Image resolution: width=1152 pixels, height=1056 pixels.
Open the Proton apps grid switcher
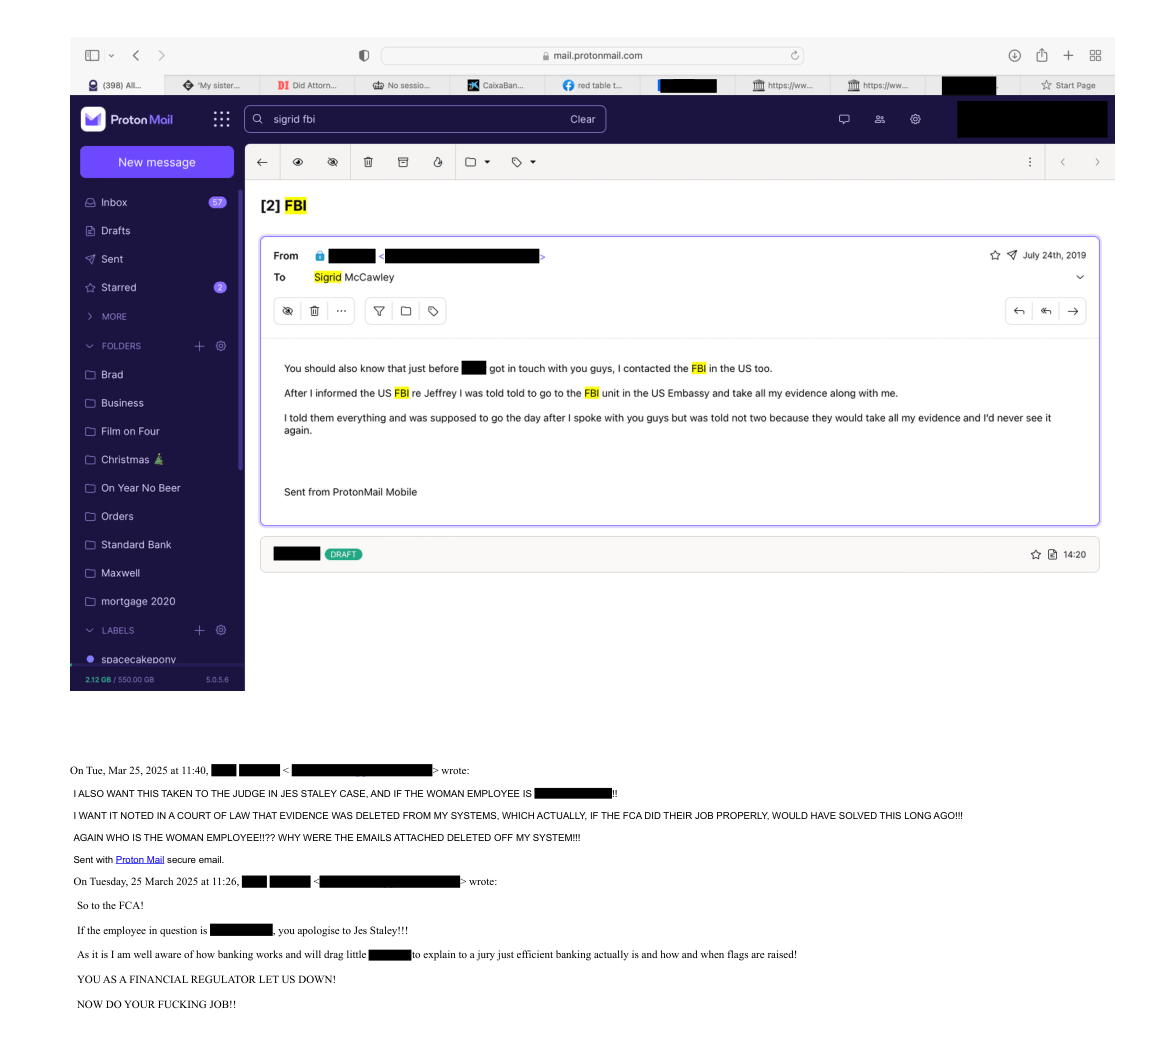[221, 119]
